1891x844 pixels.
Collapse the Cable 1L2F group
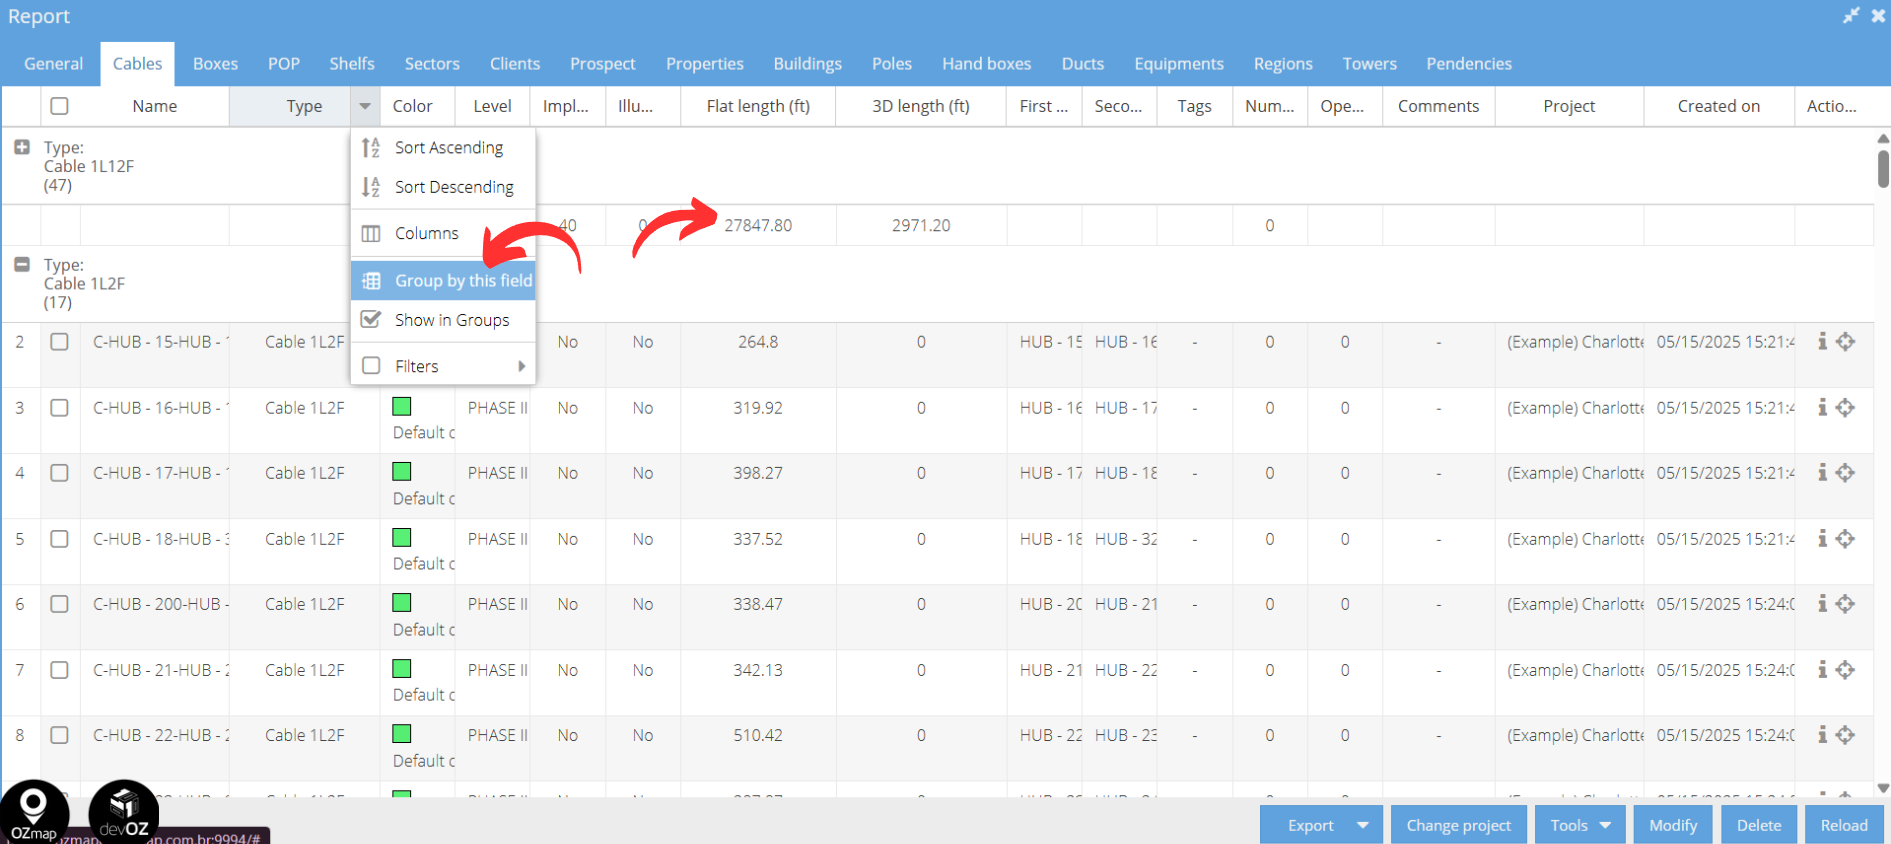22,265
